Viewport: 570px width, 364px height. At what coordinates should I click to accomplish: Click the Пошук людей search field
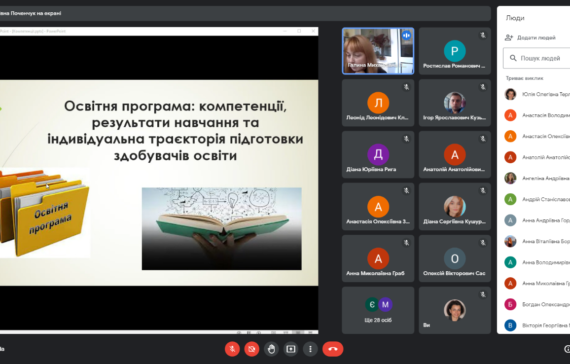pos(537,58)
